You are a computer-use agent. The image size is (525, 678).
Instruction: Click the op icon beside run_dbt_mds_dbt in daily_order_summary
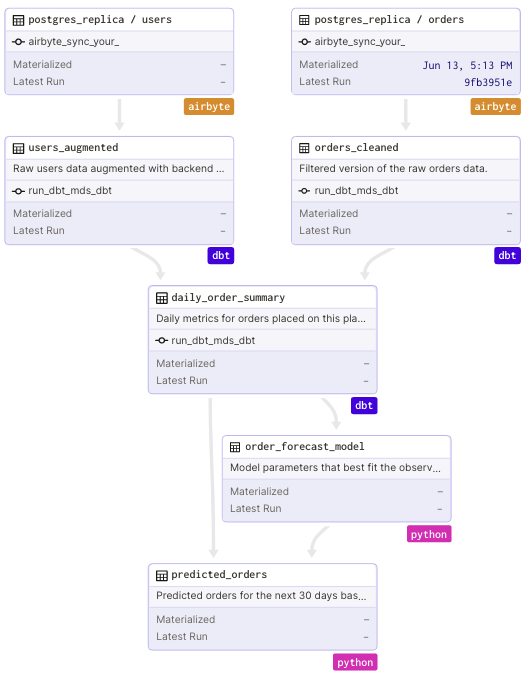pyautogui.click(x=161, y=341)
